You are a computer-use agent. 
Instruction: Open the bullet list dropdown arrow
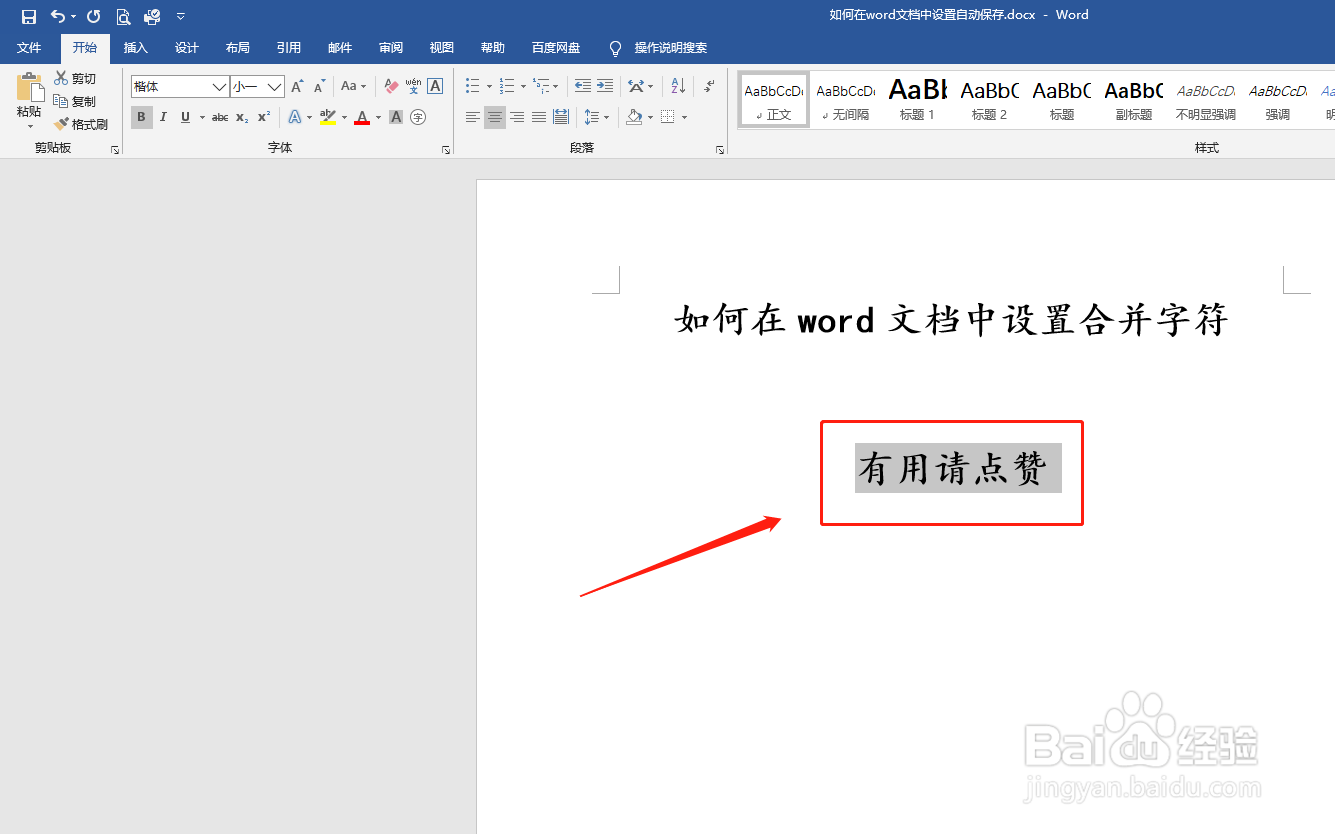489,87
